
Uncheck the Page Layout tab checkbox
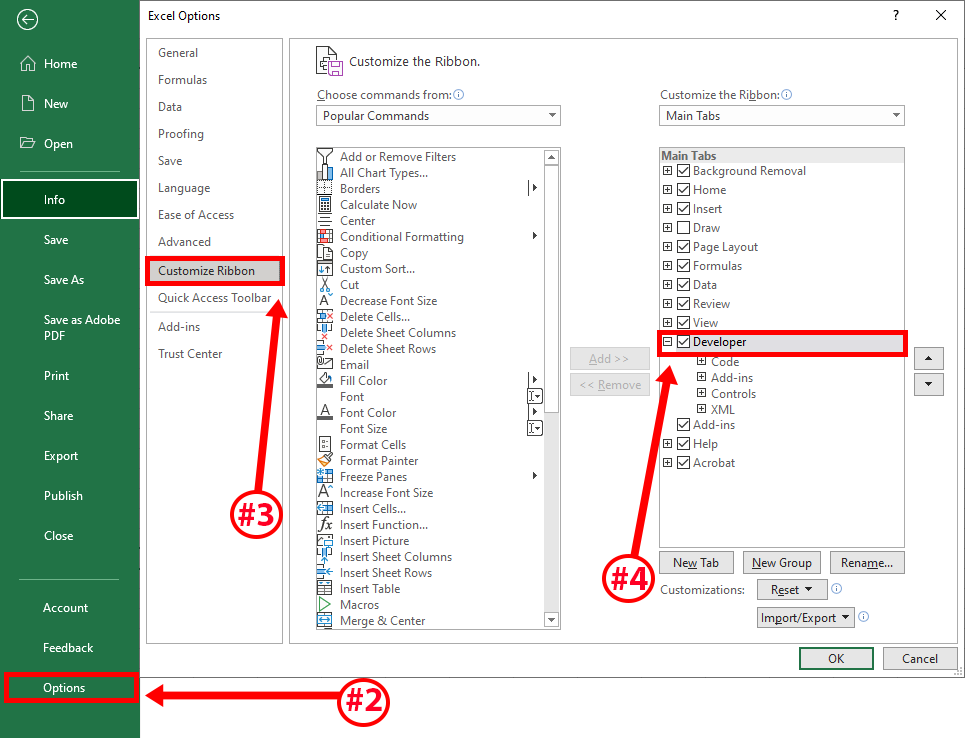[683, 247]
